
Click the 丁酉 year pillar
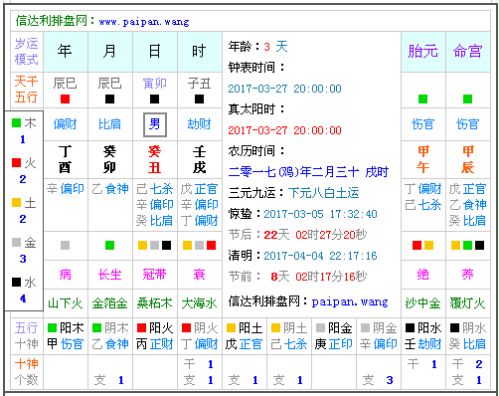coord(65,159)
